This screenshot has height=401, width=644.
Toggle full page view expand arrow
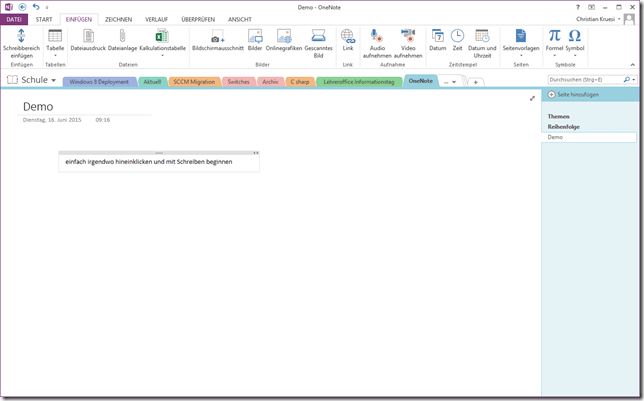tap(532, 98)
